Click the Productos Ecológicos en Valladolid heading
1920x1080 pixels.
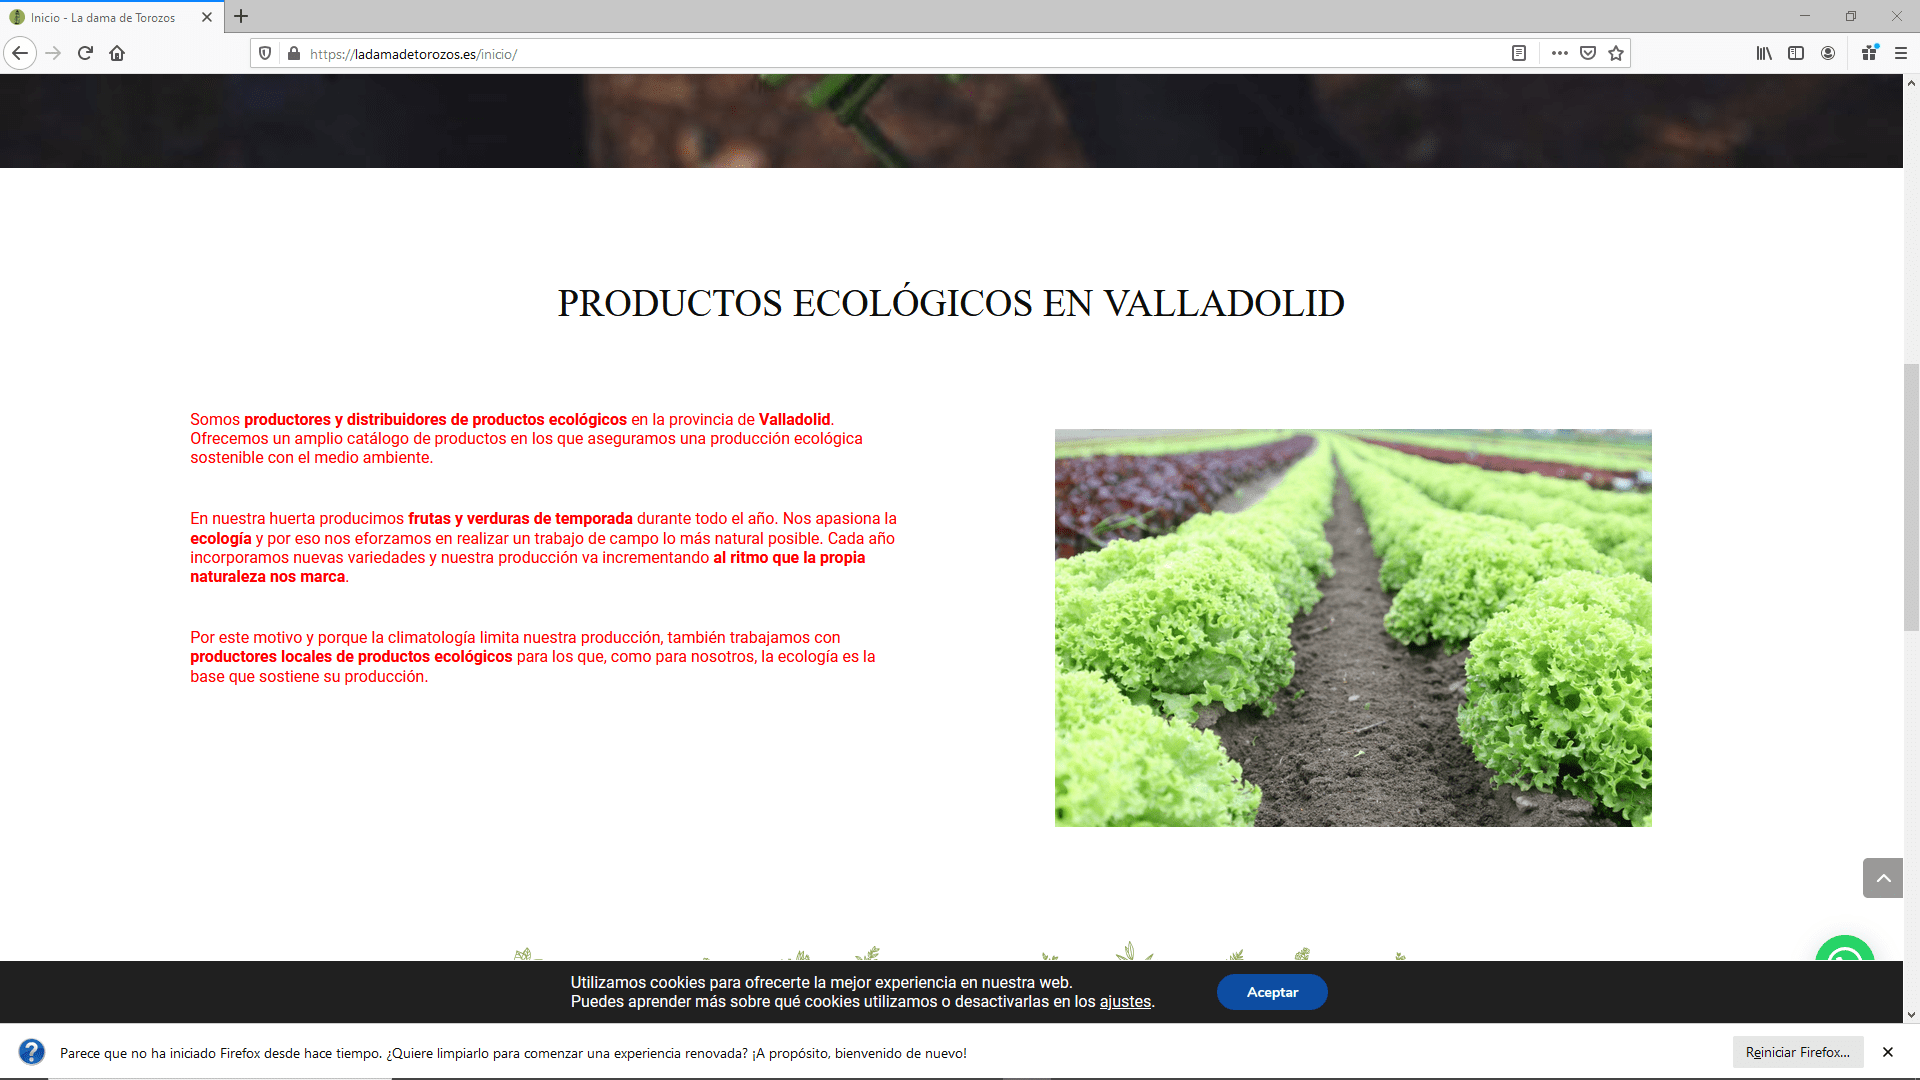(951, 303)
